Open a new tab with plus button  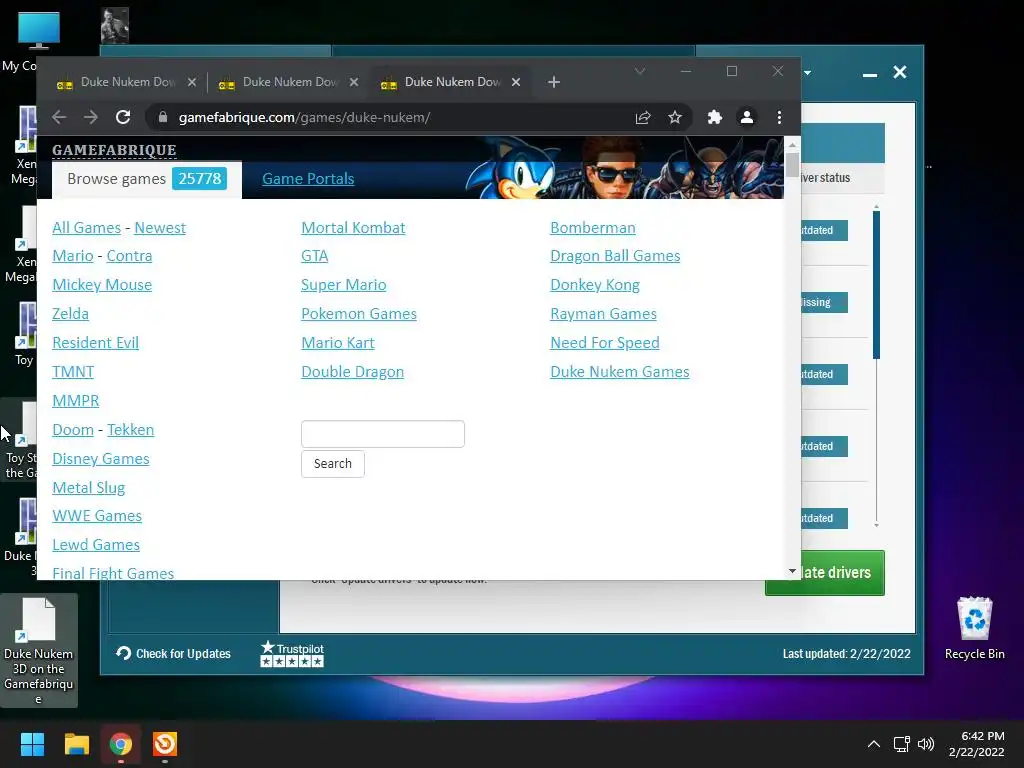tap(554, 82)
